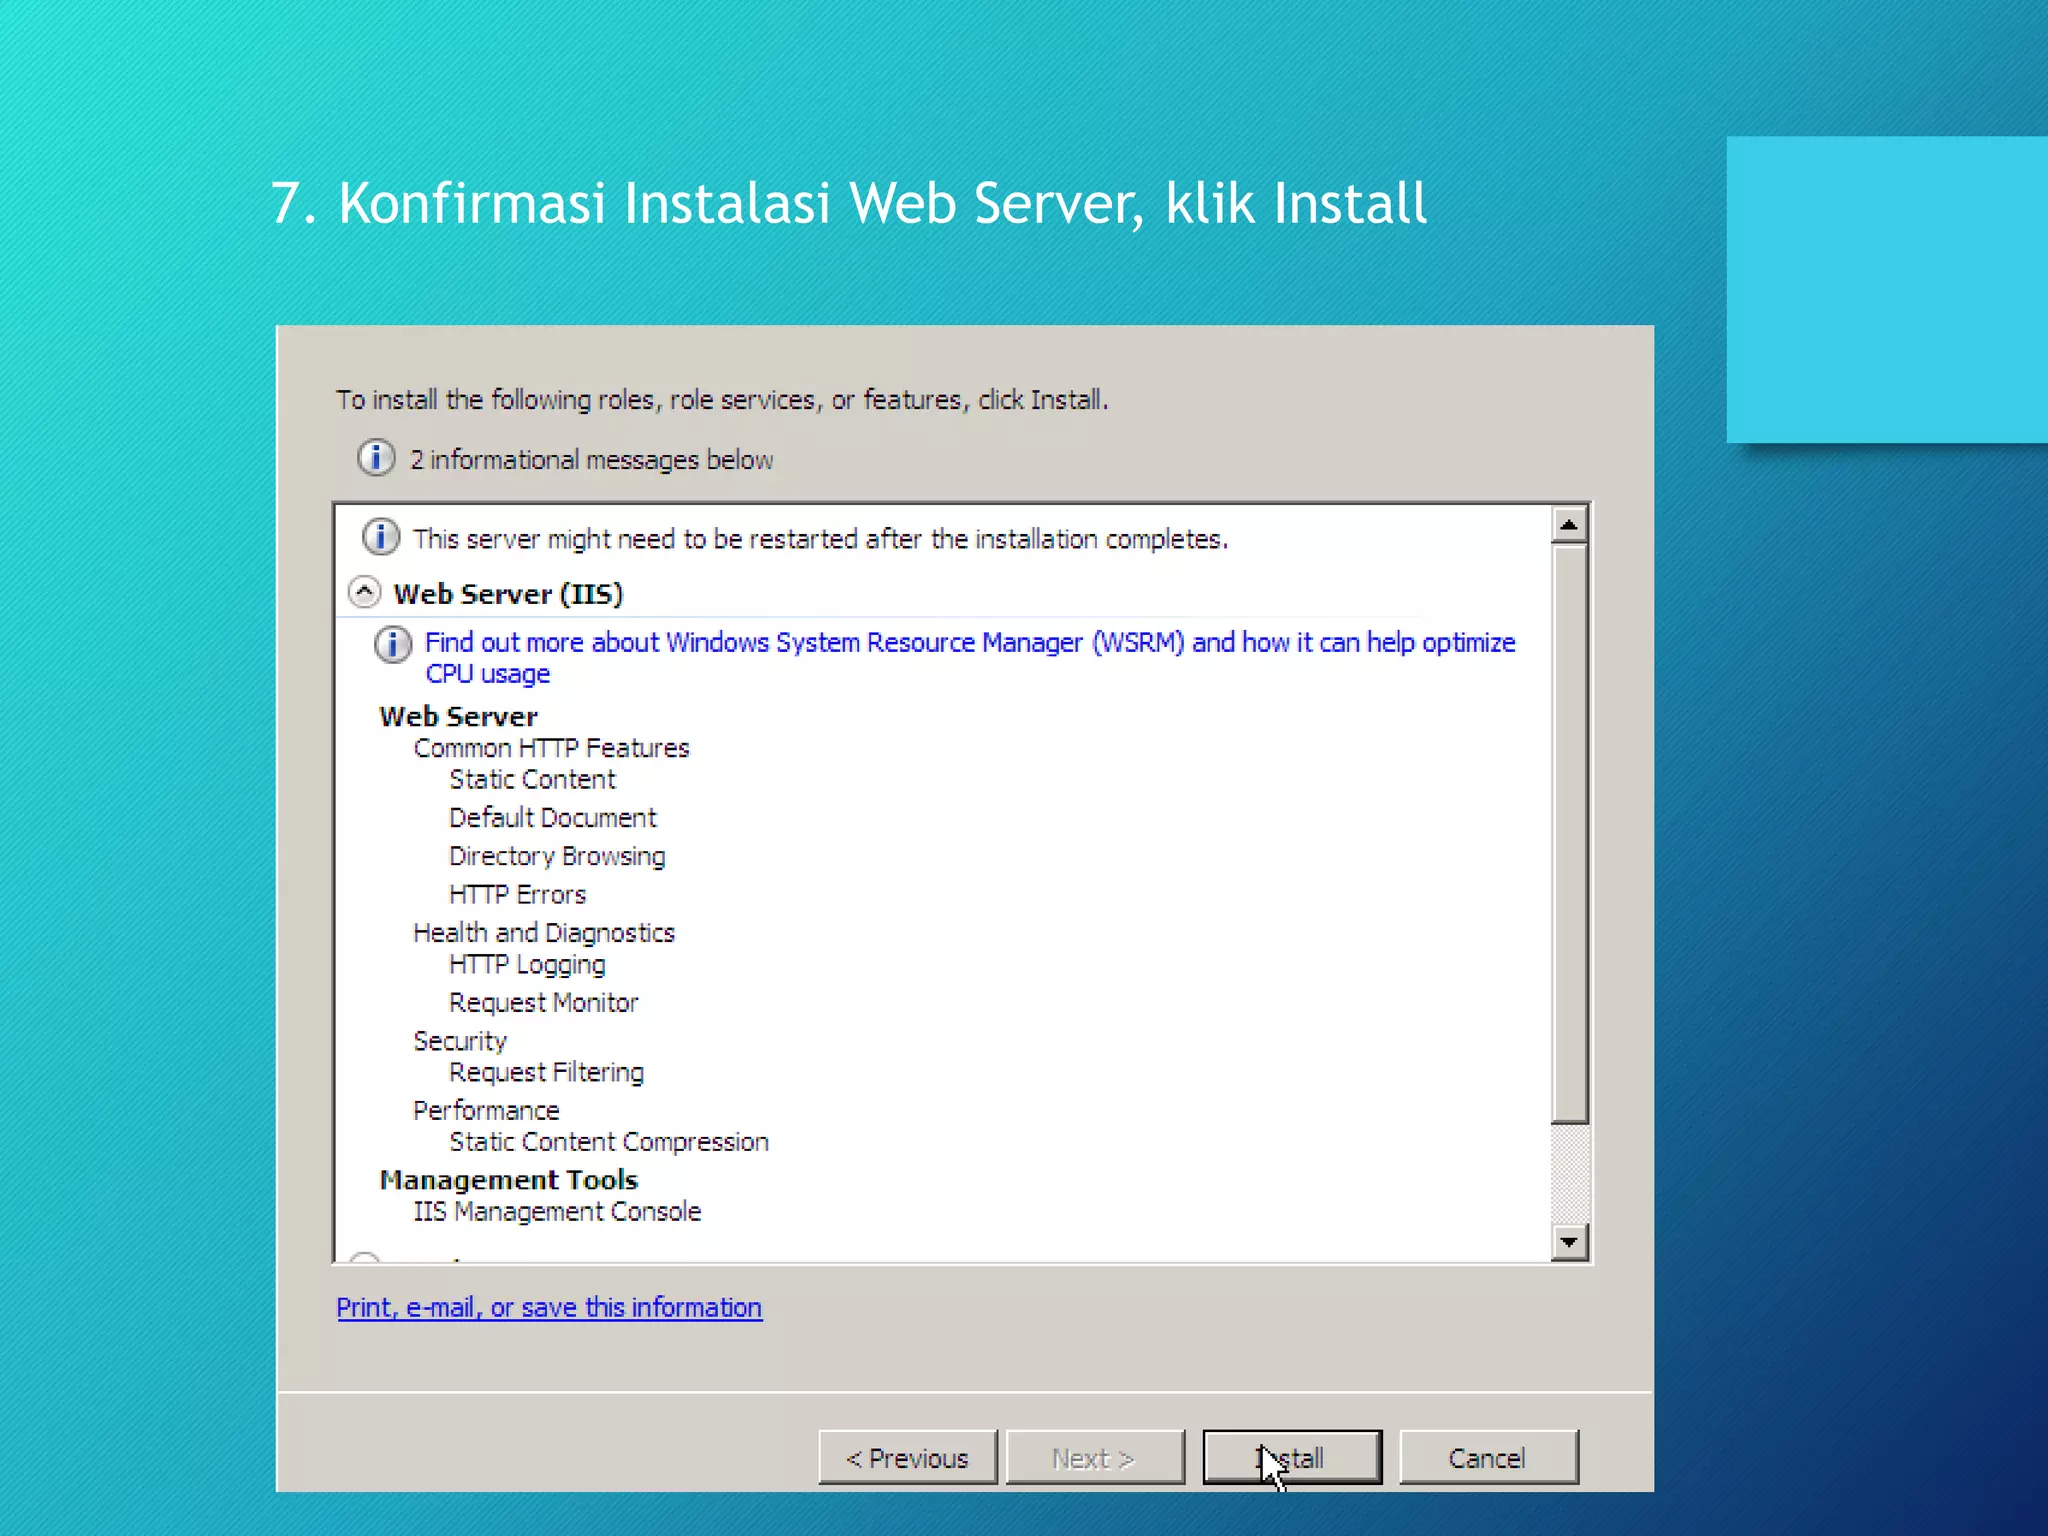Click '2 informational messages below' text

pos(591,459)
